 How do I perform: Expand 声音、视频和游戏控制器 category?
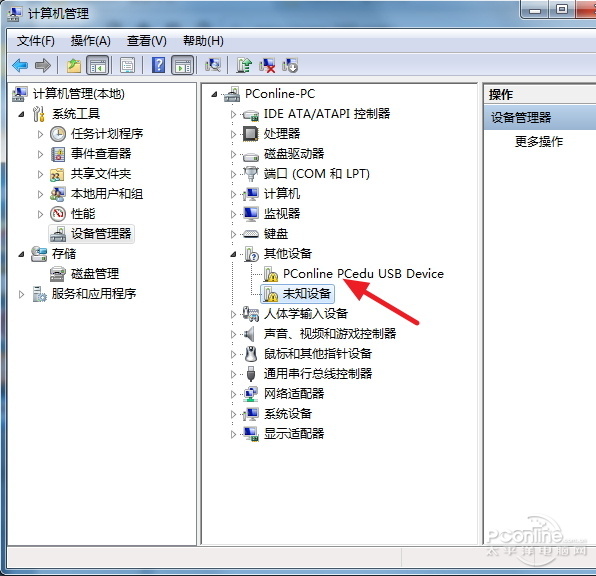tap(233, 334)
